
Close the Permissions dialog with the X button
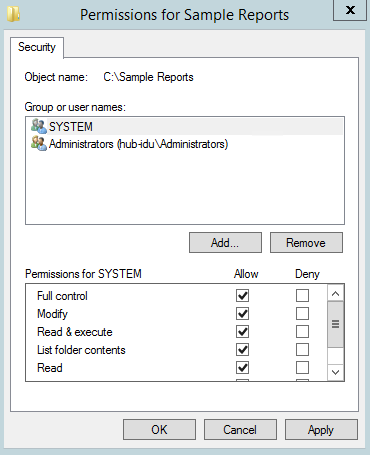pyautogui.click(x=350, y=10)
